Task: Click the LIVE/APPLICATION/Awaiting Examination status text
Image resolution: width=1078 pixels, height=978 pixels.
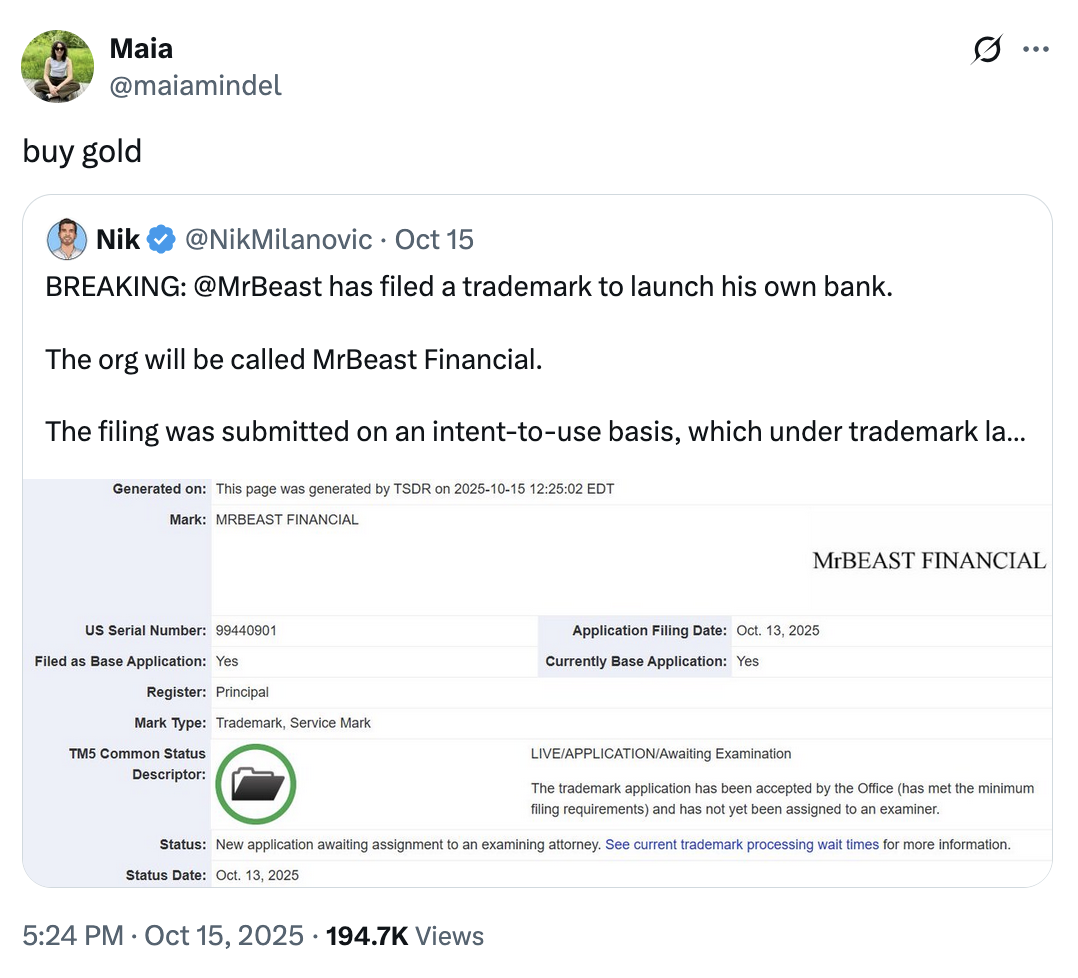Action: (x=661, y=754)
